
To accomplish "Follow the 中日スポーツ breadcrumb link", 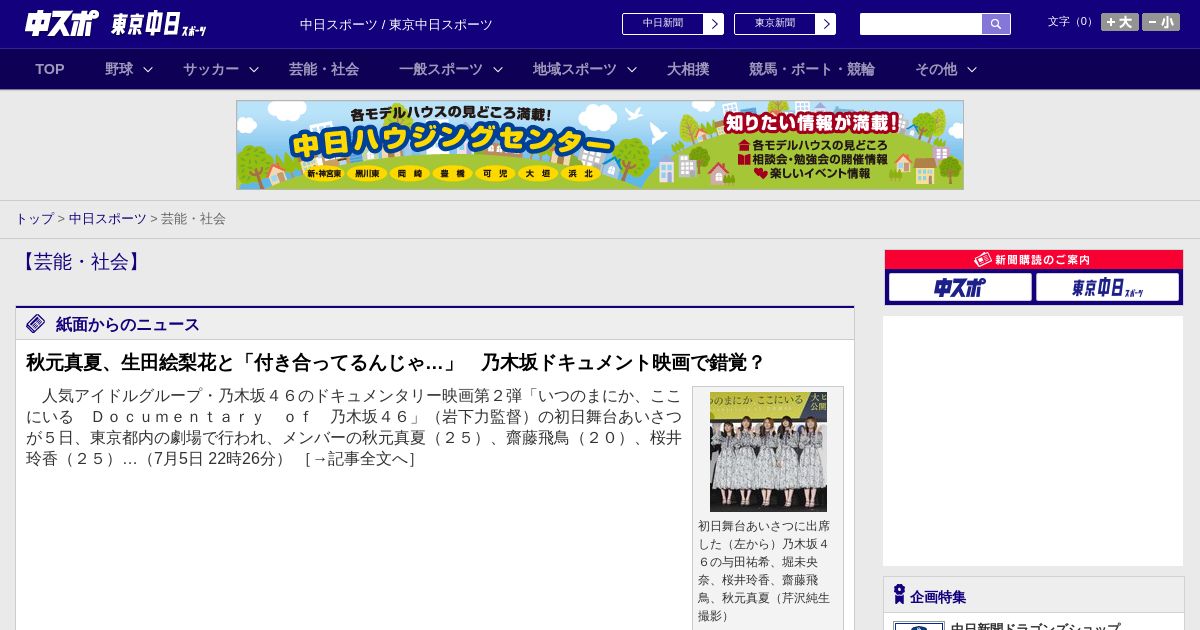I will tap(108, 218).
